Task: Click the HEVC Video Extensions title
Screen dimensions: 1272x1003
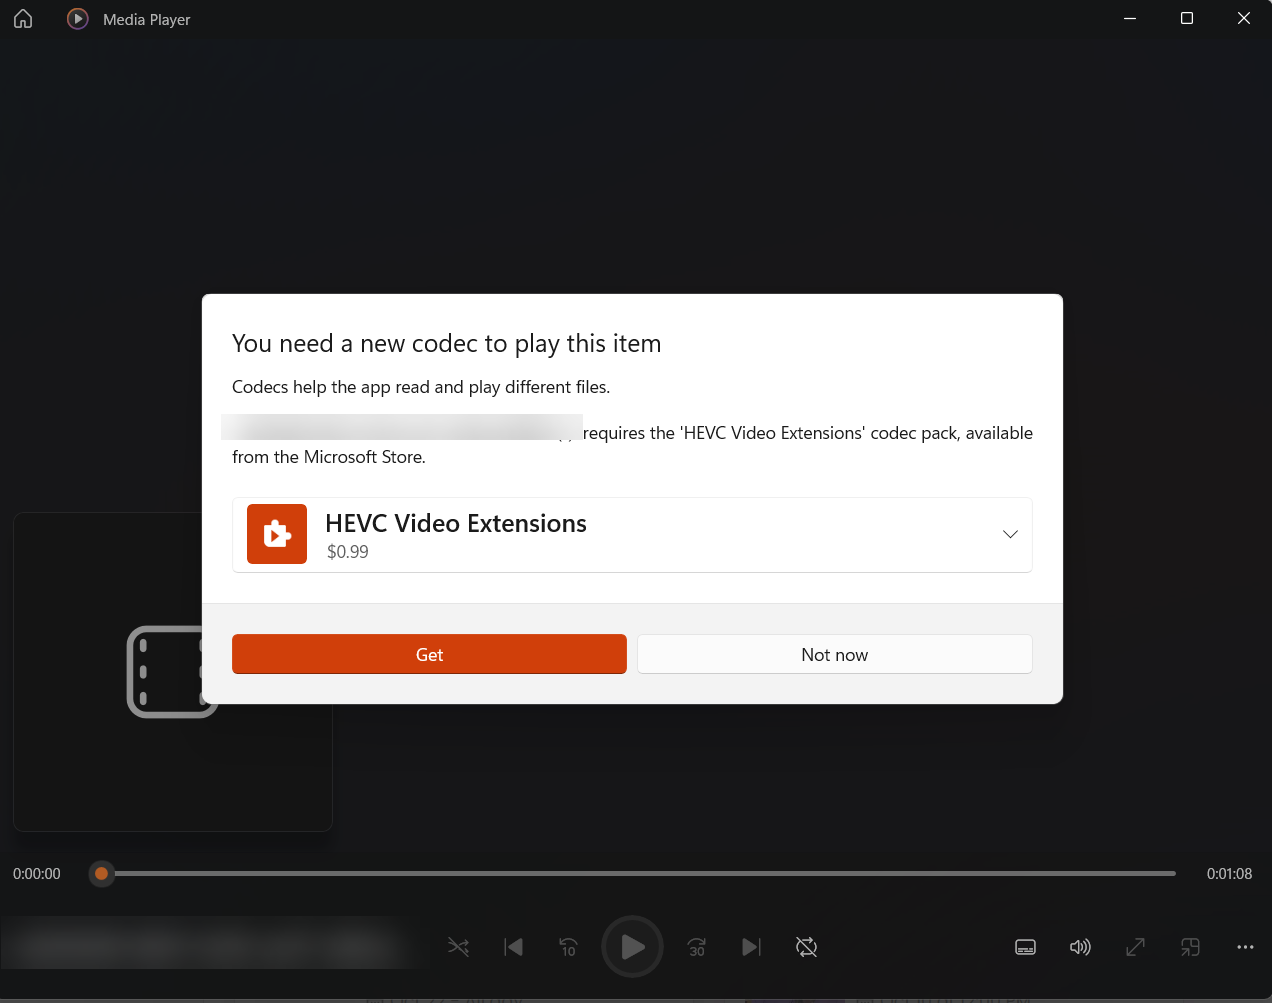Action: click(456, 523)
